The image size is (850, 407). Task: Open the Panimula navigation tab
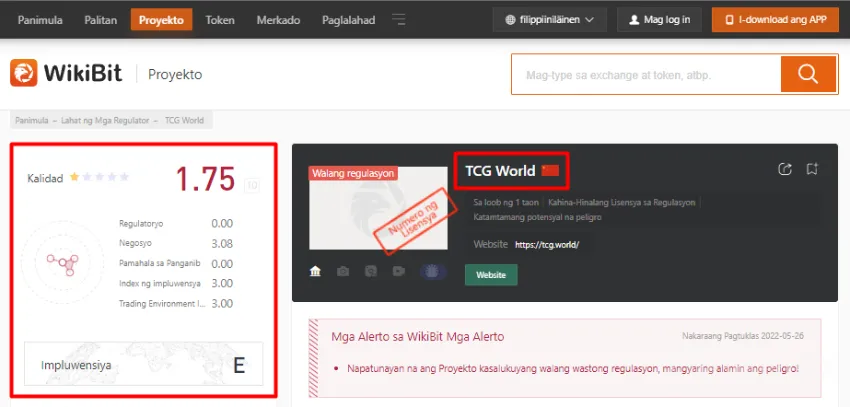(x=40, y=20)
